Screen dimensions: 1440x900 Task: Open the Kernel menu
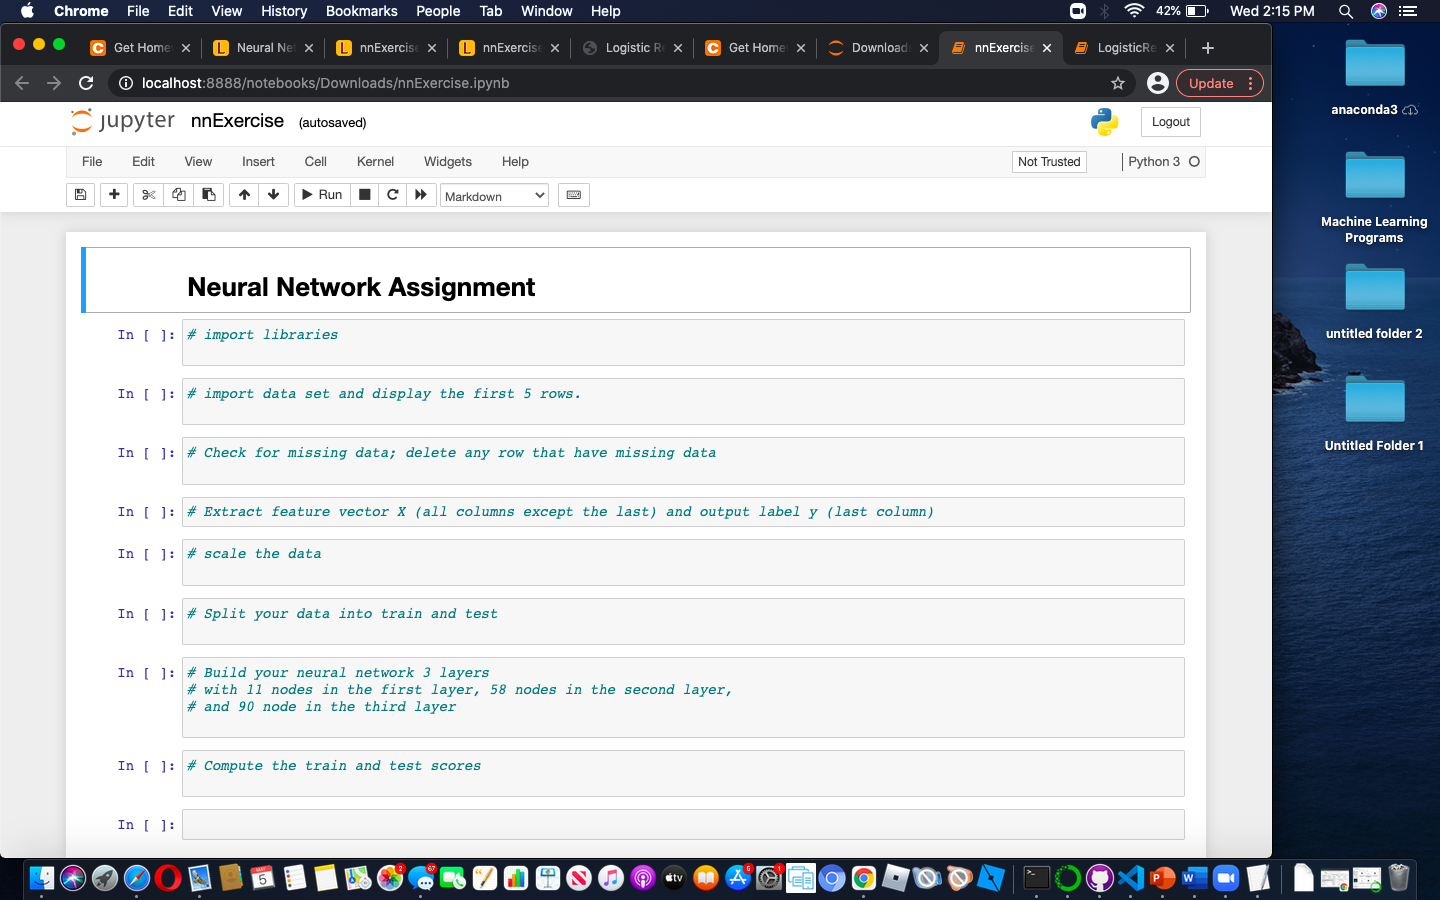point(375,161)
